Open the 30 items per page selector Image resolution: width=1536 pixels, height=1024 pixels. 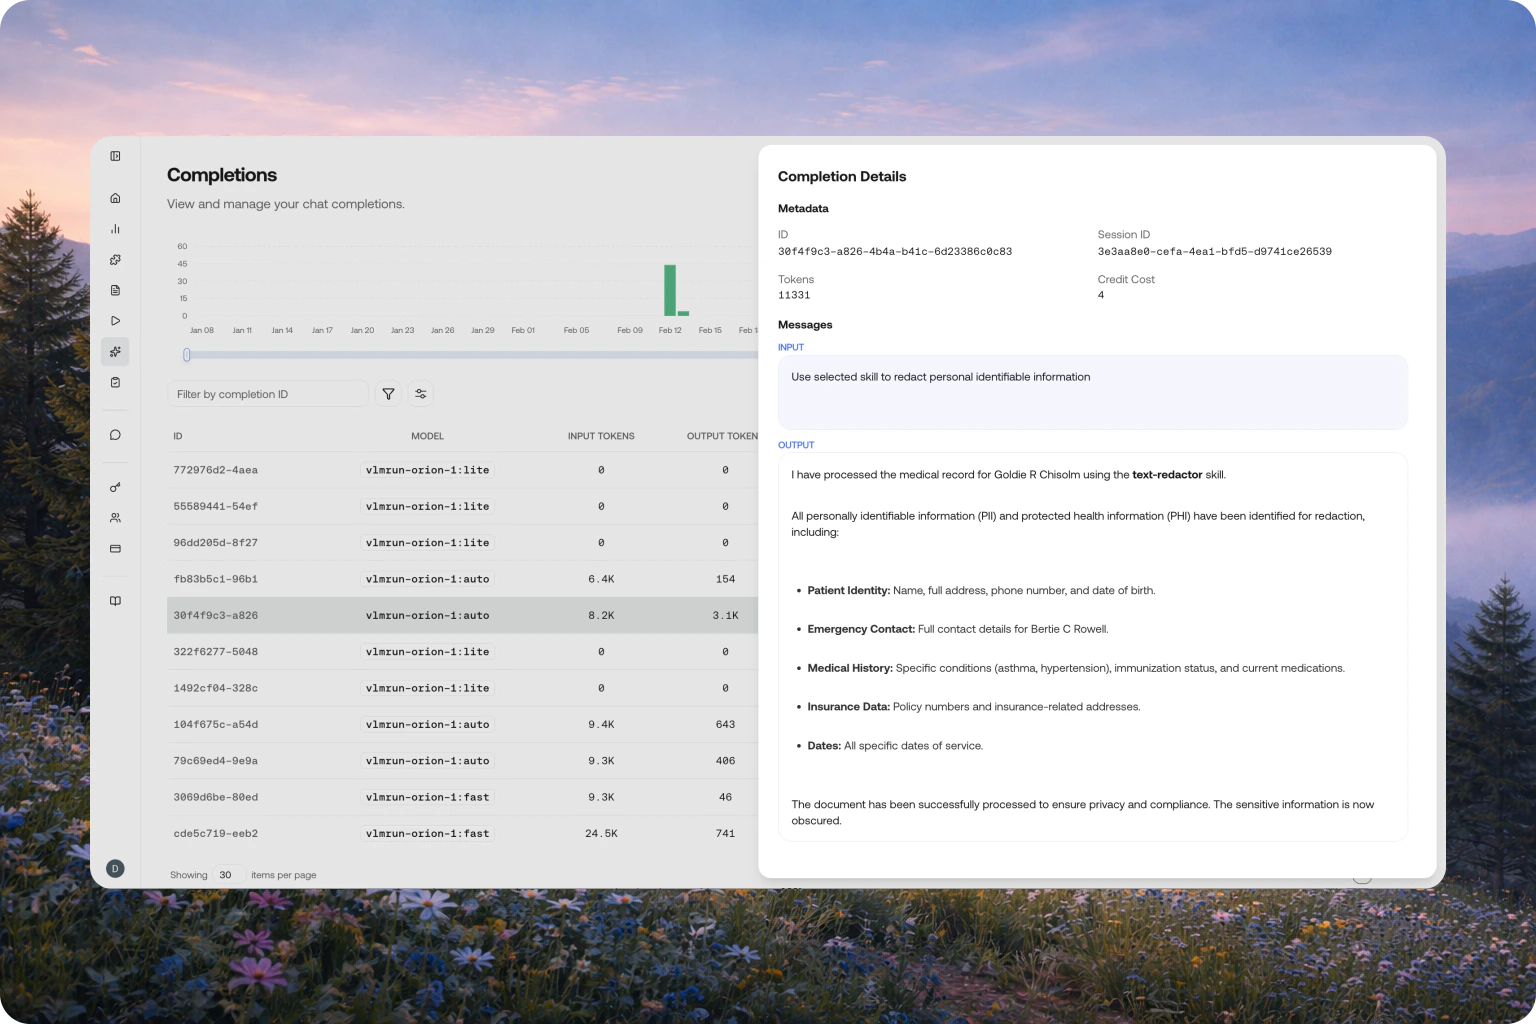[229, 875]
